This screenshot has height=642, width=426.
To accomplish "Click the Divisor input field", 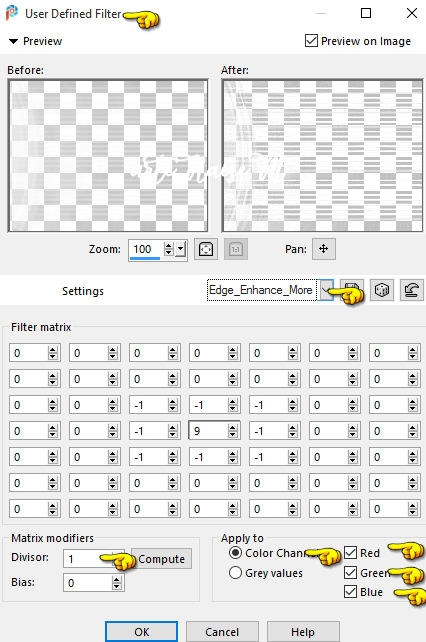I will point(86,559).
